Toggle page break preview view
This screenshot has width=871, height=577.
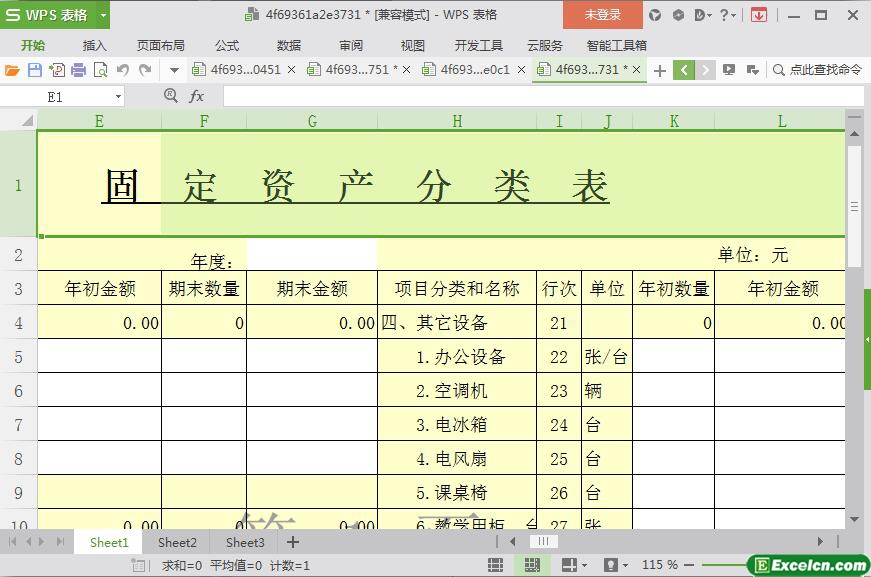click(531, 565)
